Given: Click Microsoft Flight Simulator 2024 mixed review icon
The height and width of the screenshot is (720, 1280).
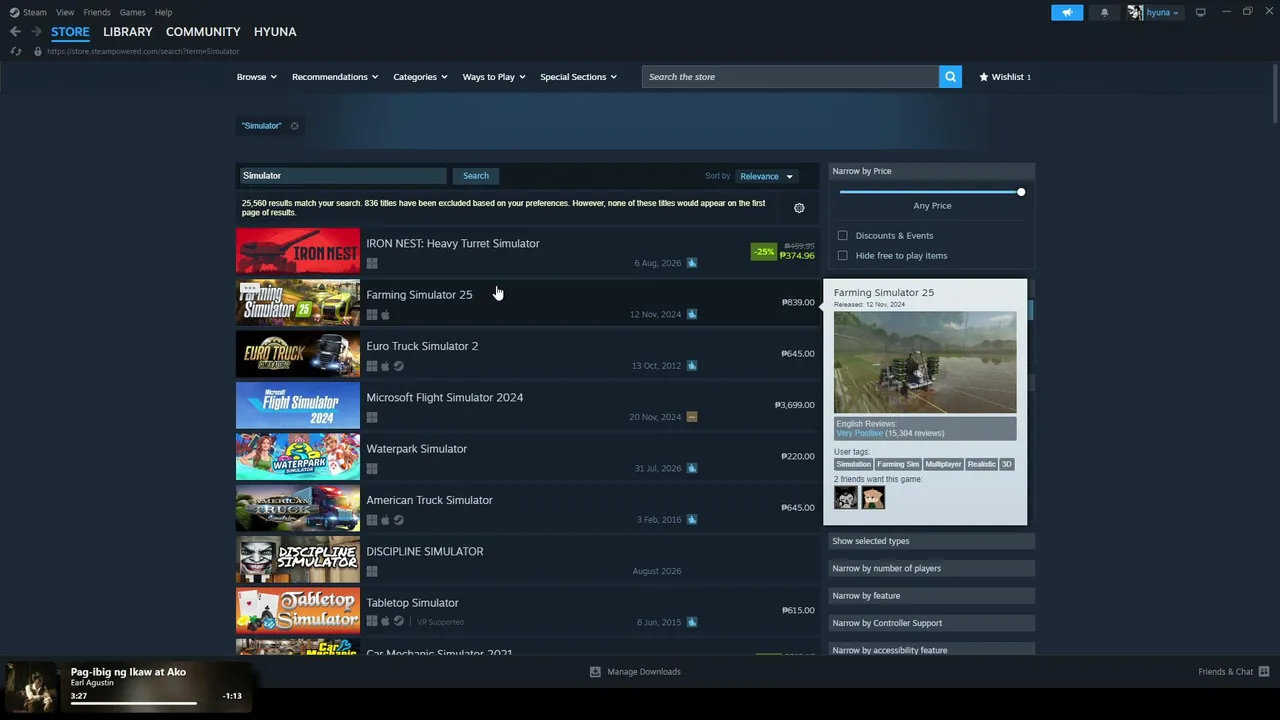Looking at the screenshot, I should 692,417.
